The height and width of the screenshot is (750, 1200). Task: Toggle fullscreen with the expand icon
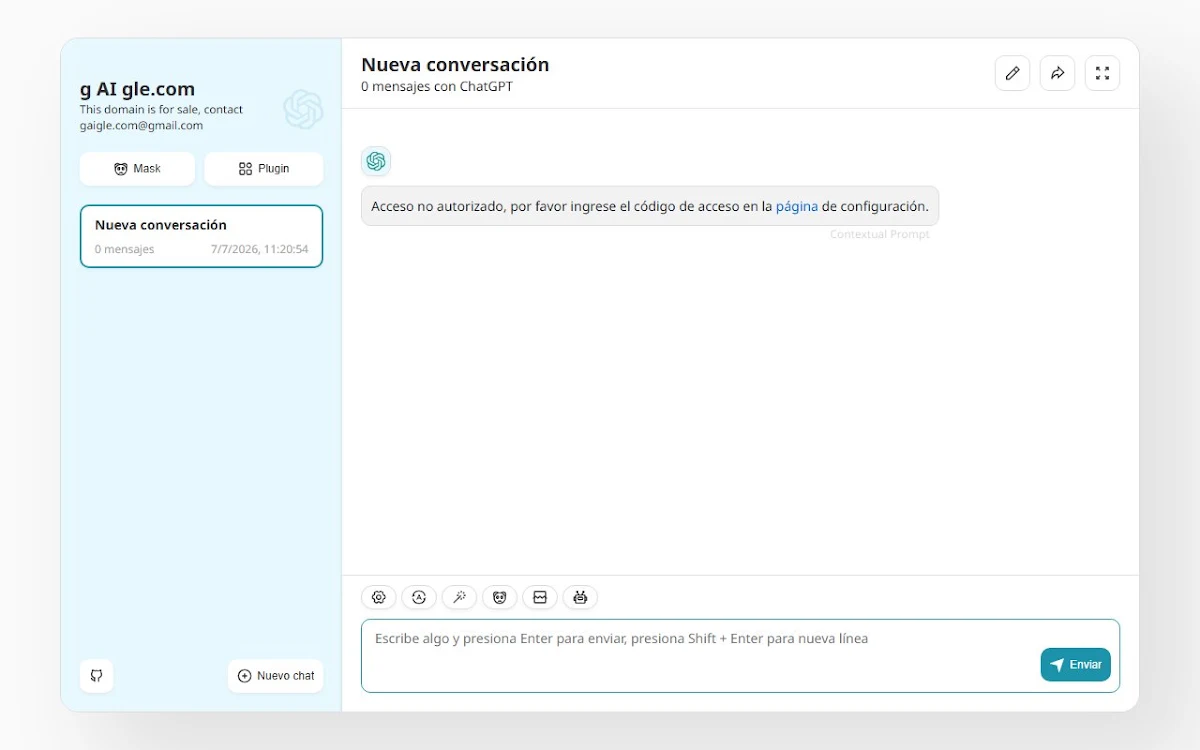1102,73
